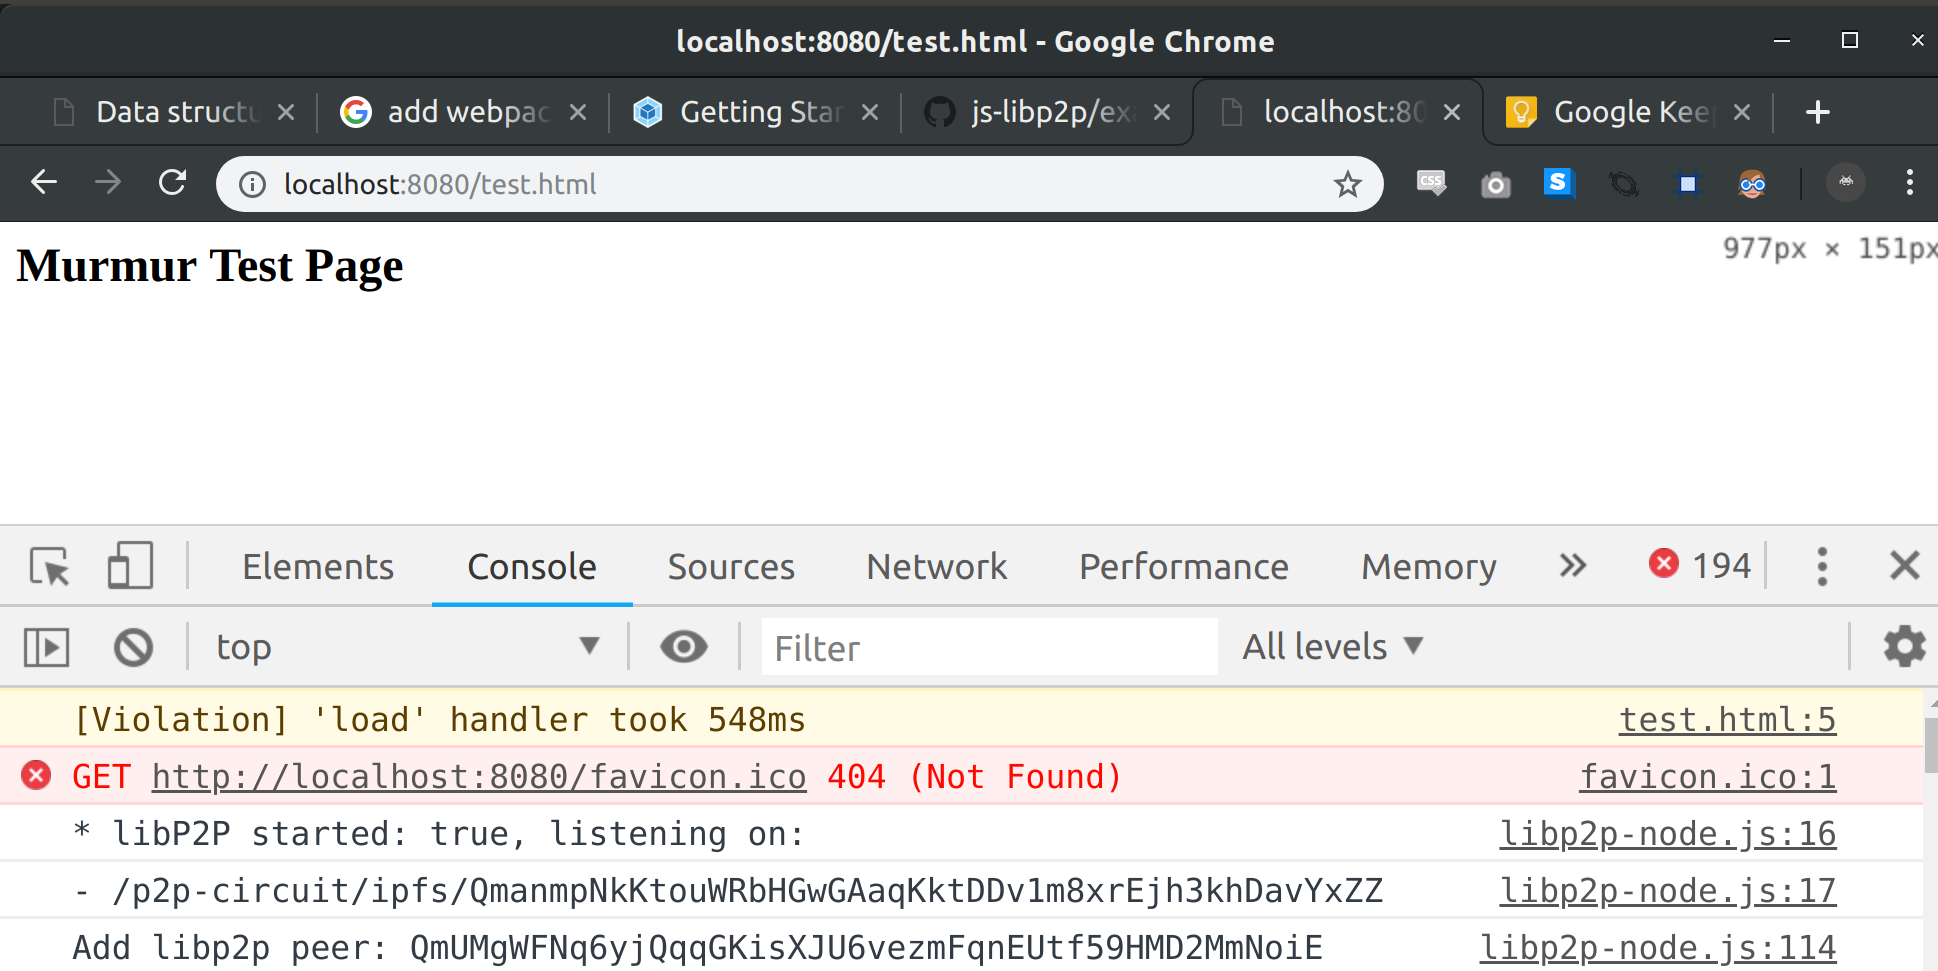Open the favicon.ico:1 source link
The width and height of the screenshot is (1938, 971).
pos(1707,776)
